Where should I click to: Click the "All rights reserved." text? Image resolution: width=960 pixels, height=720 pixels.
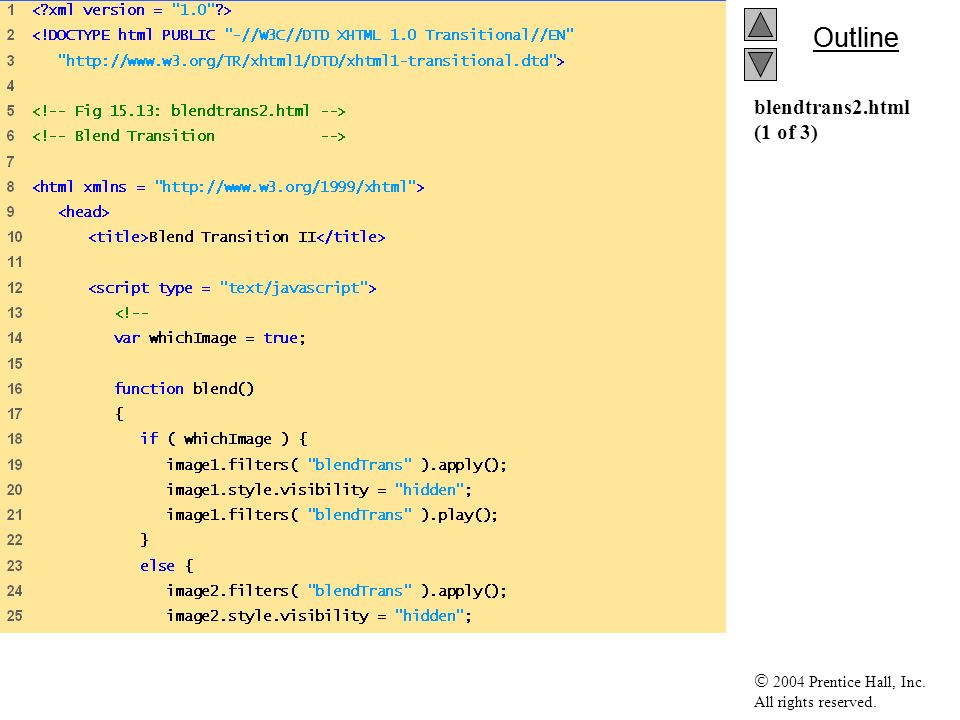(814, 702)
